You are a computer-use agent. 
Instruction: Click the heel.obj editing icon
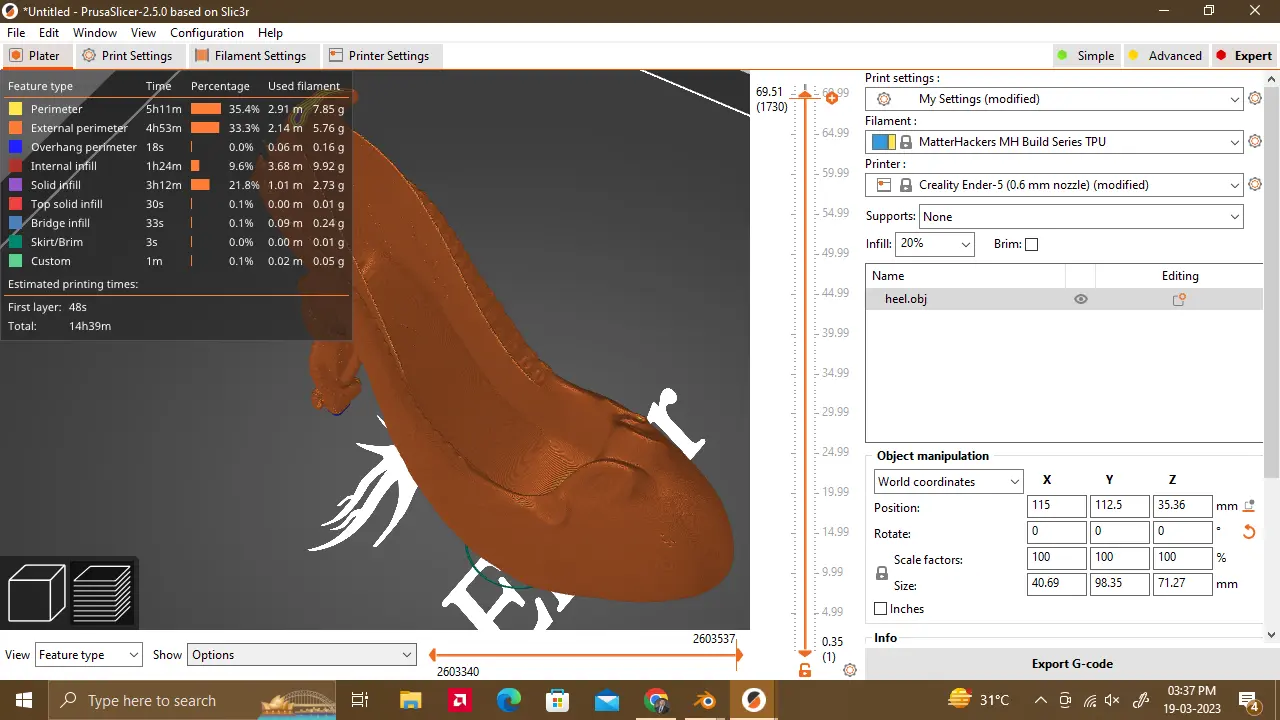pyautogui.click(x=1179, y=299)
